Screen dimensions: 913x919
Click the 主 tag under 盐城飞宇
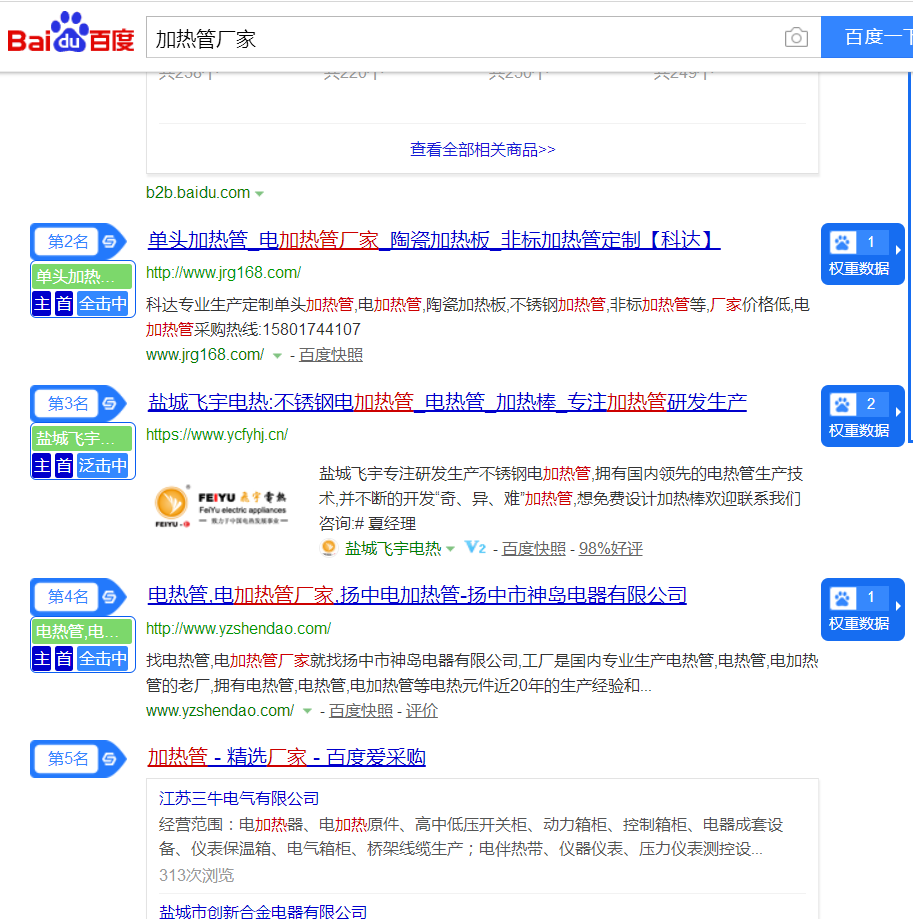[x=42, y=465]
